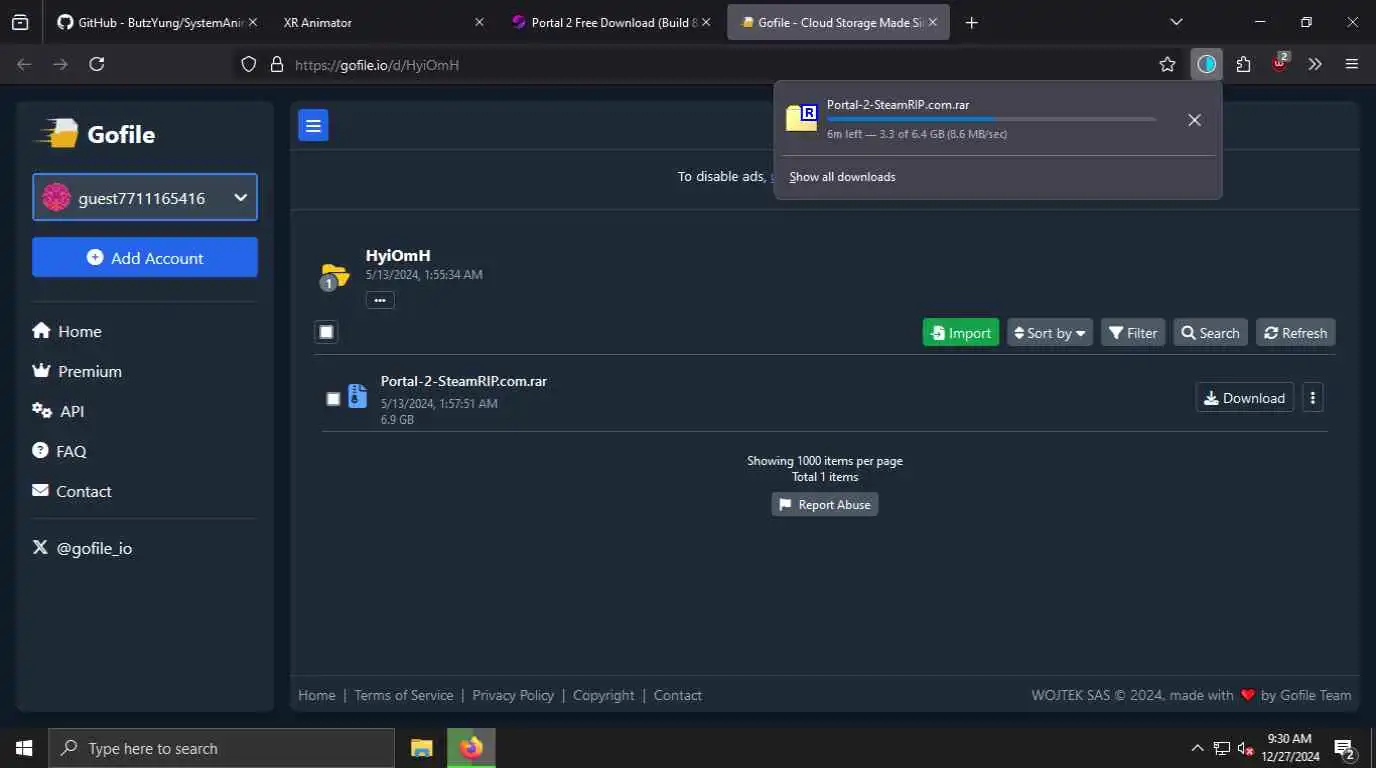
Task: Open the Sort by dropdown
Action: [1050, 333]
